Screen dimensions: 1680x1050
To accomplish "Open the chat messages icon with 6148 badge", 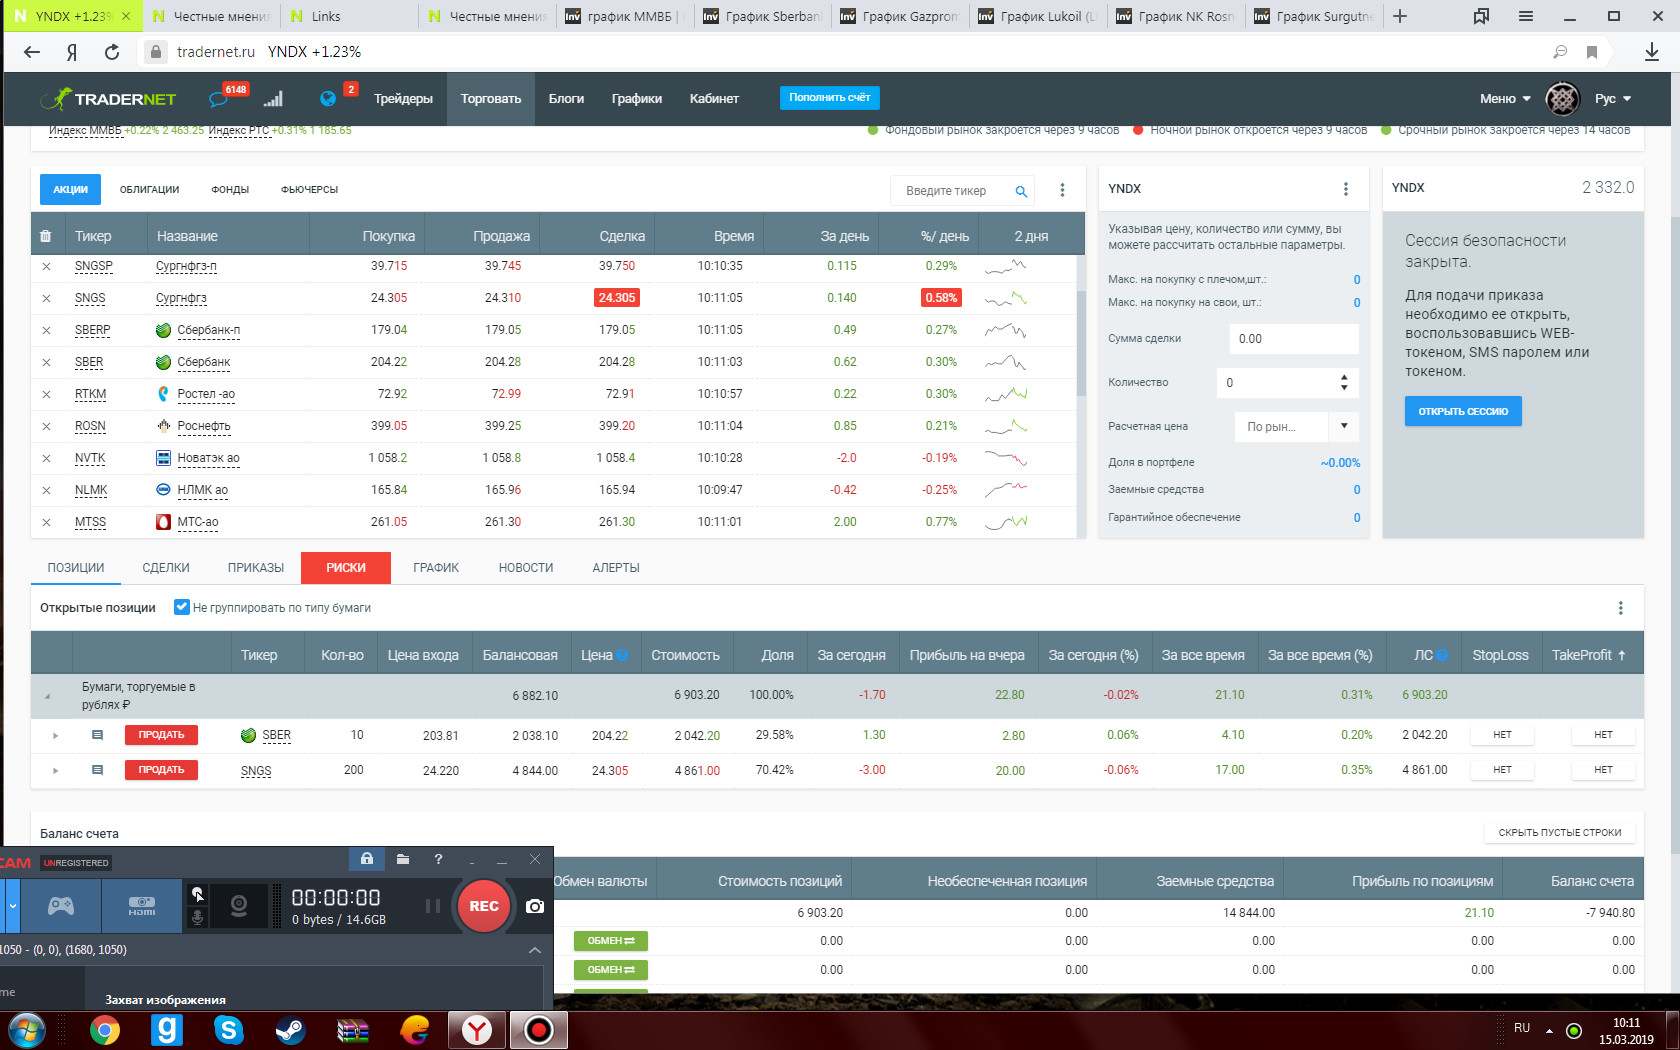I will 218,99.
